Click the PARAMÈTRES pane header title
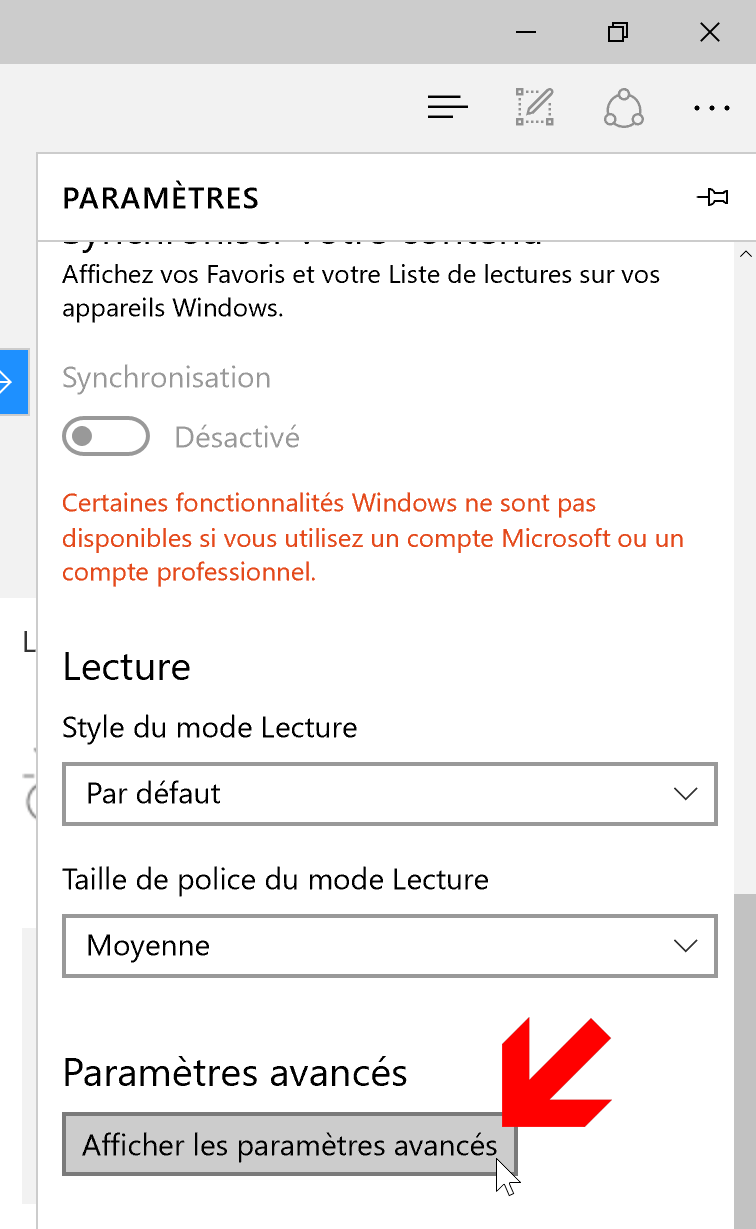 click(x=161, y=198)
